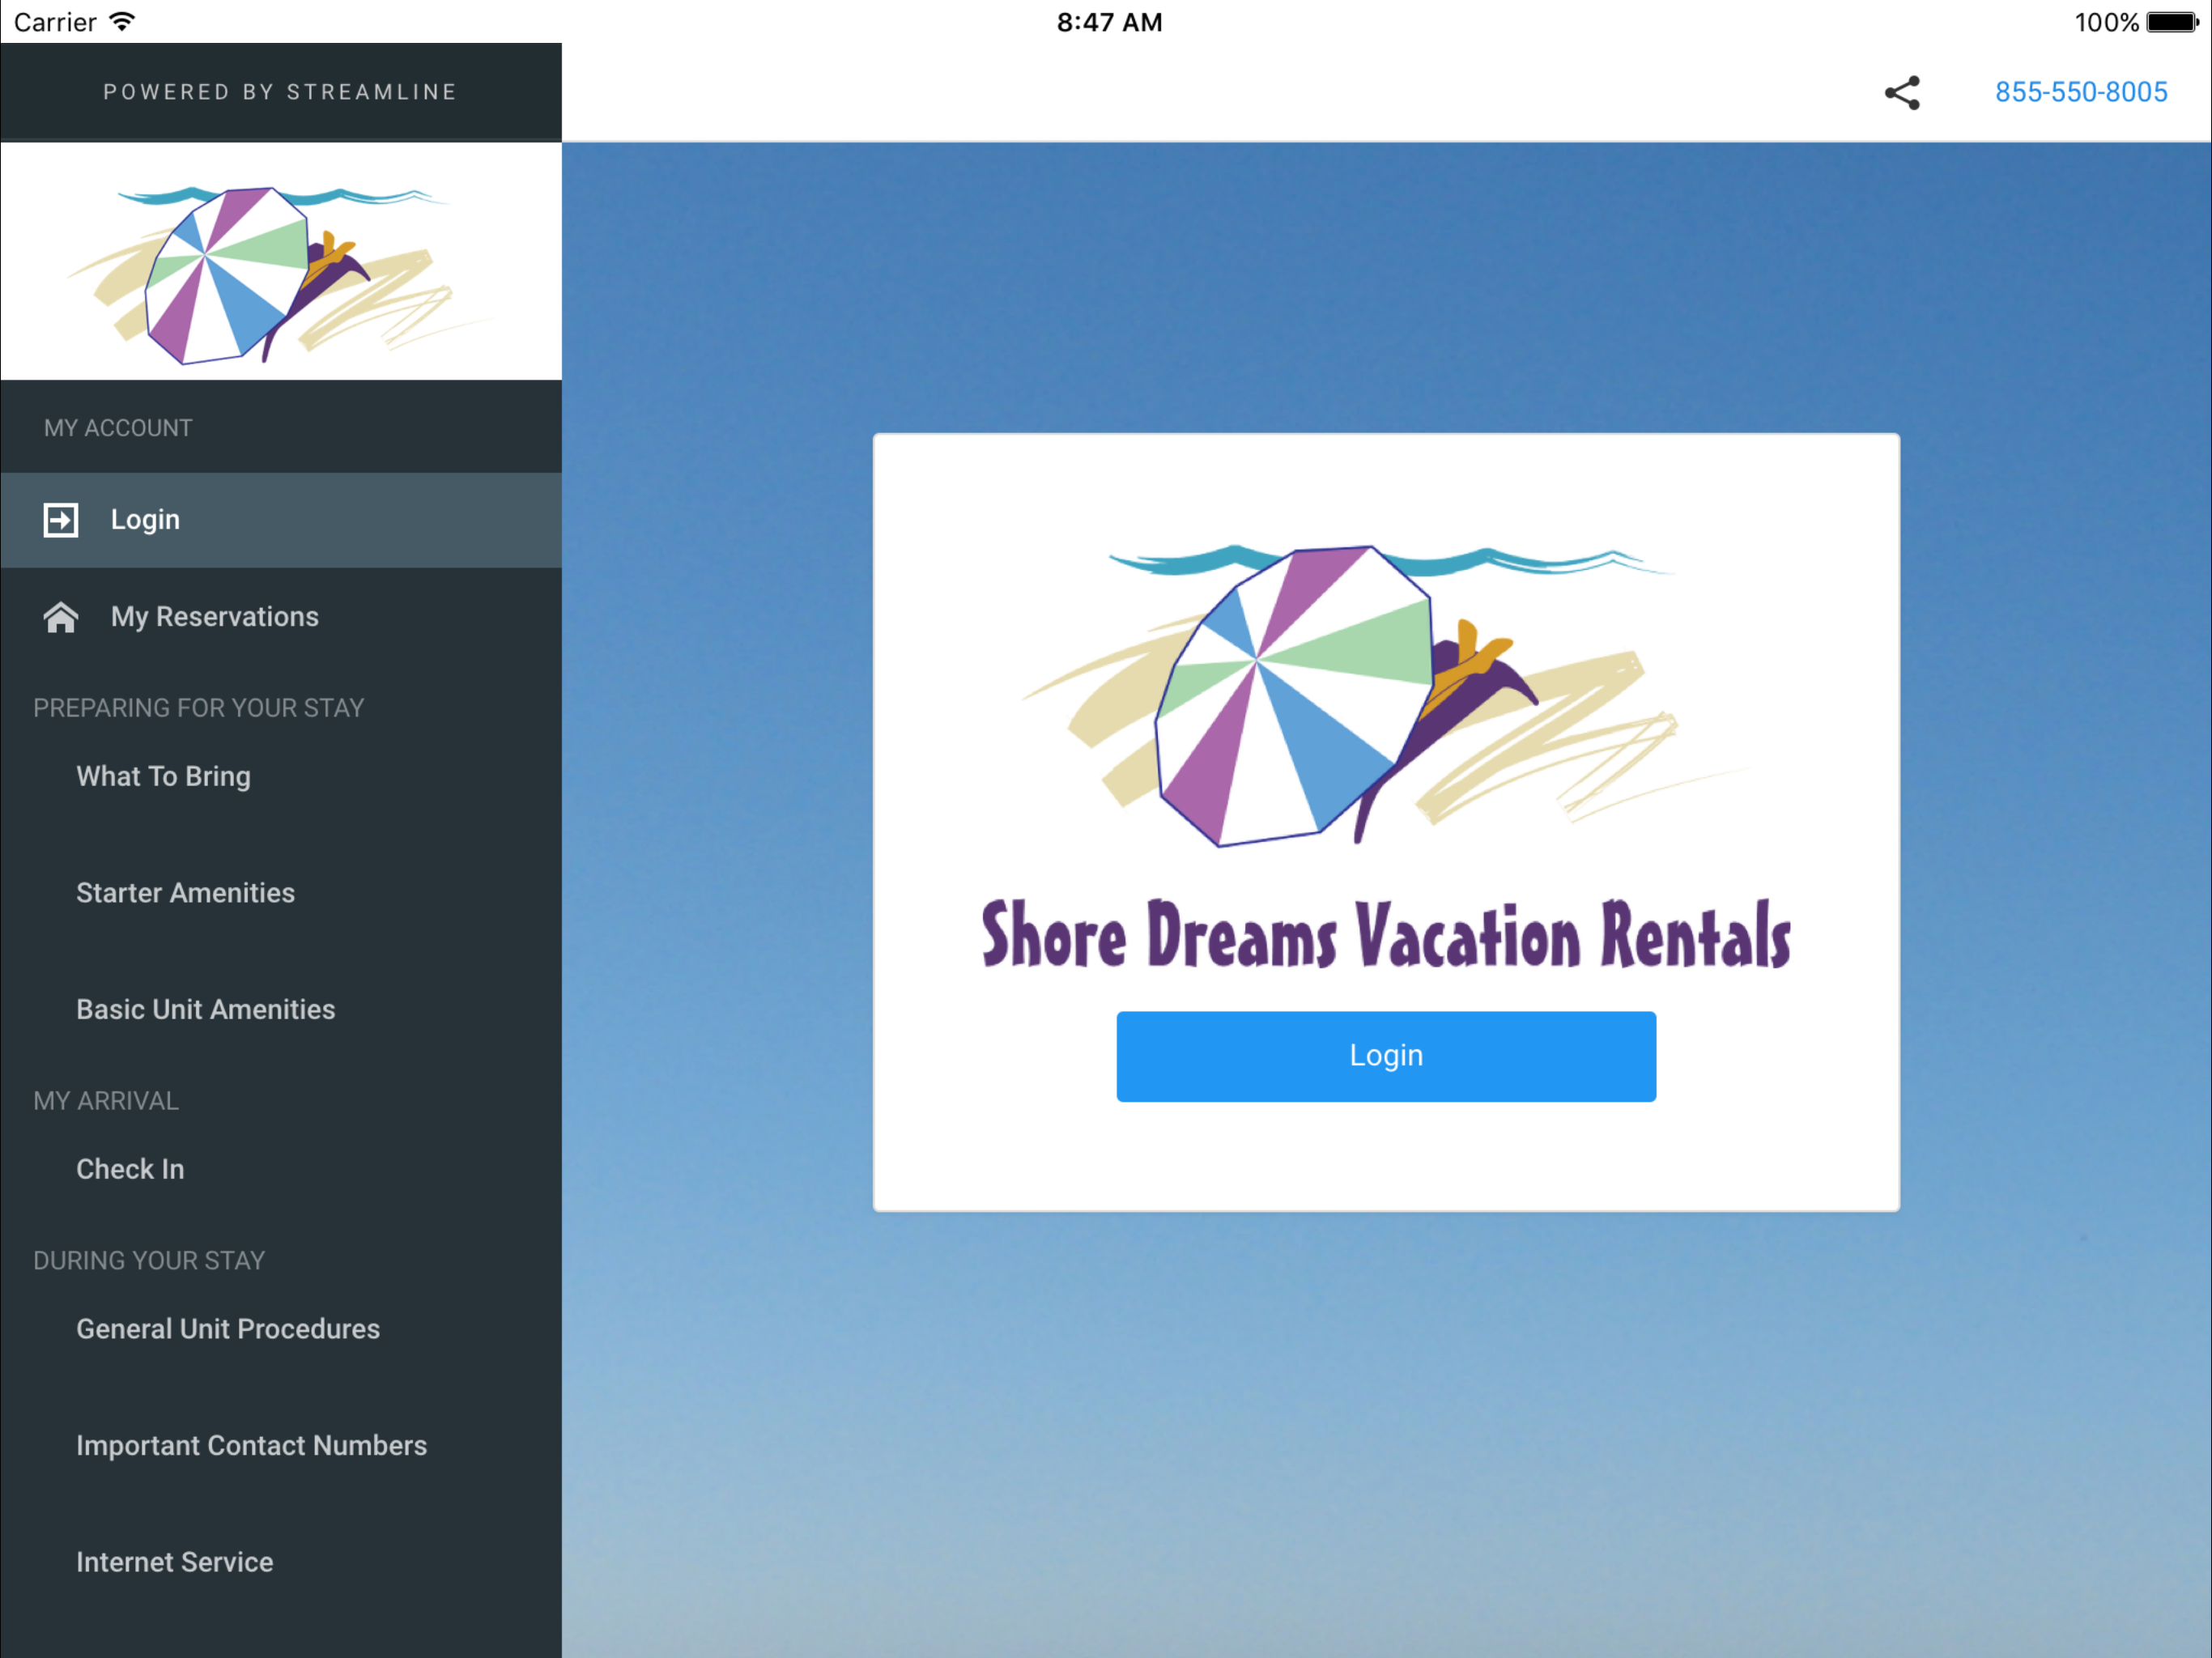Click the Login arrow icon in sidebar
This screenshot has width=2212, height=1658.
(61, 520)
